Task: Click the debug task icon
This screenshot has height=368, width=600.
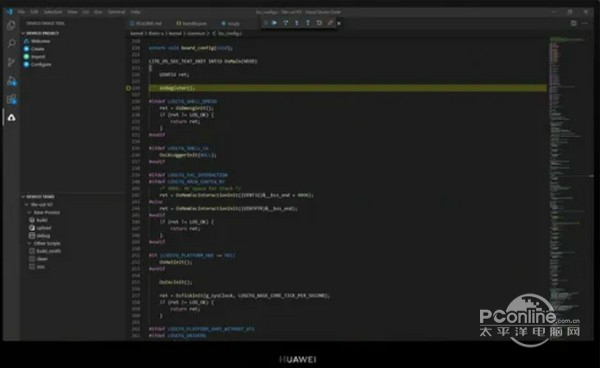Action: [x=32, y=236]
